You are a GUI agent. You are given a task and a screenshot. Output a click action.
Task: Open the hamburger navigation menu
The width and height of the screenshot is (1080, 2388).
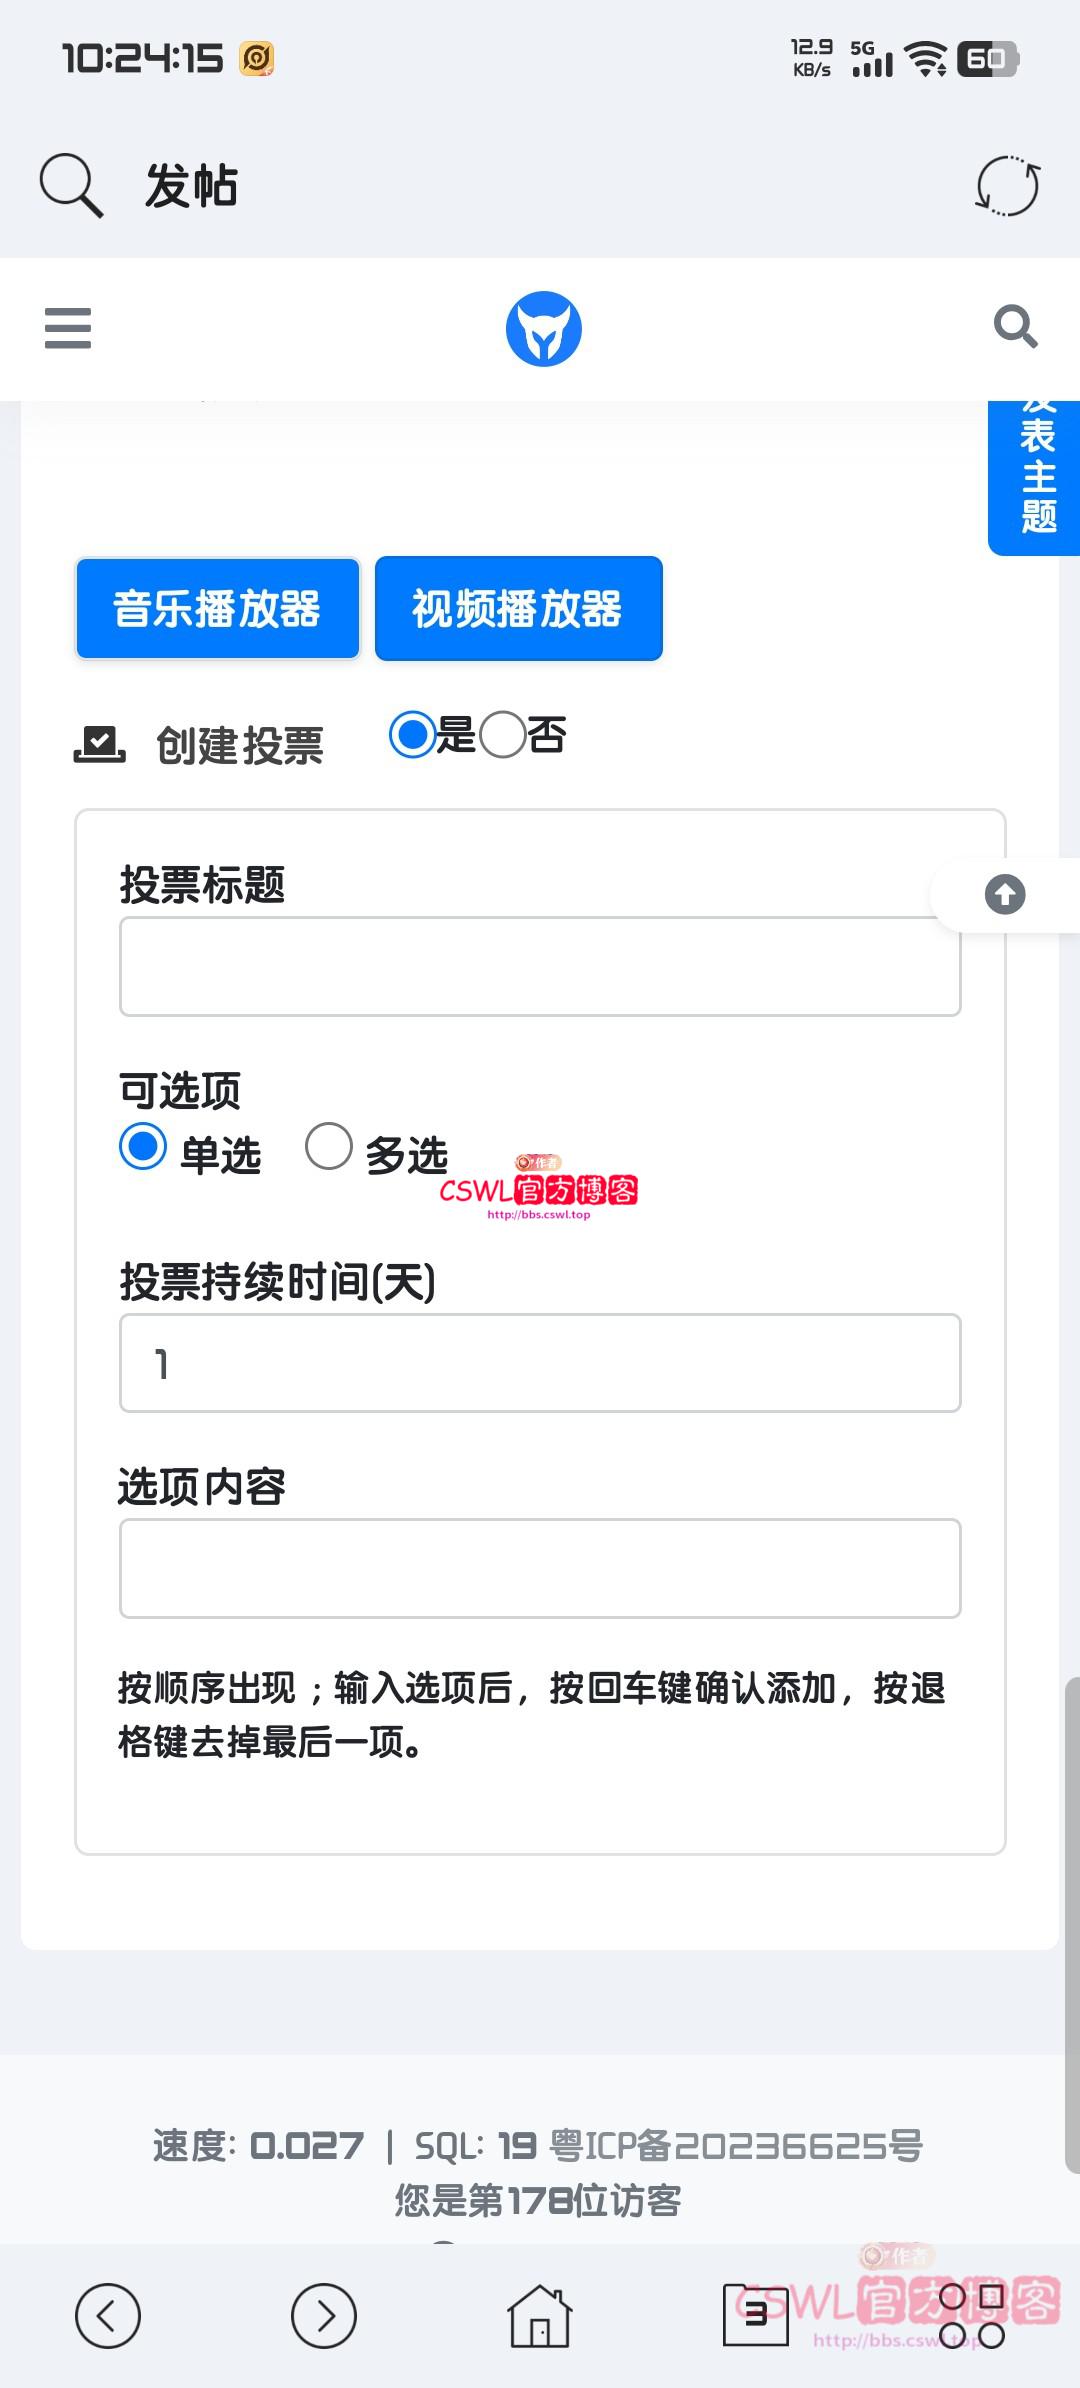point(67,329)
